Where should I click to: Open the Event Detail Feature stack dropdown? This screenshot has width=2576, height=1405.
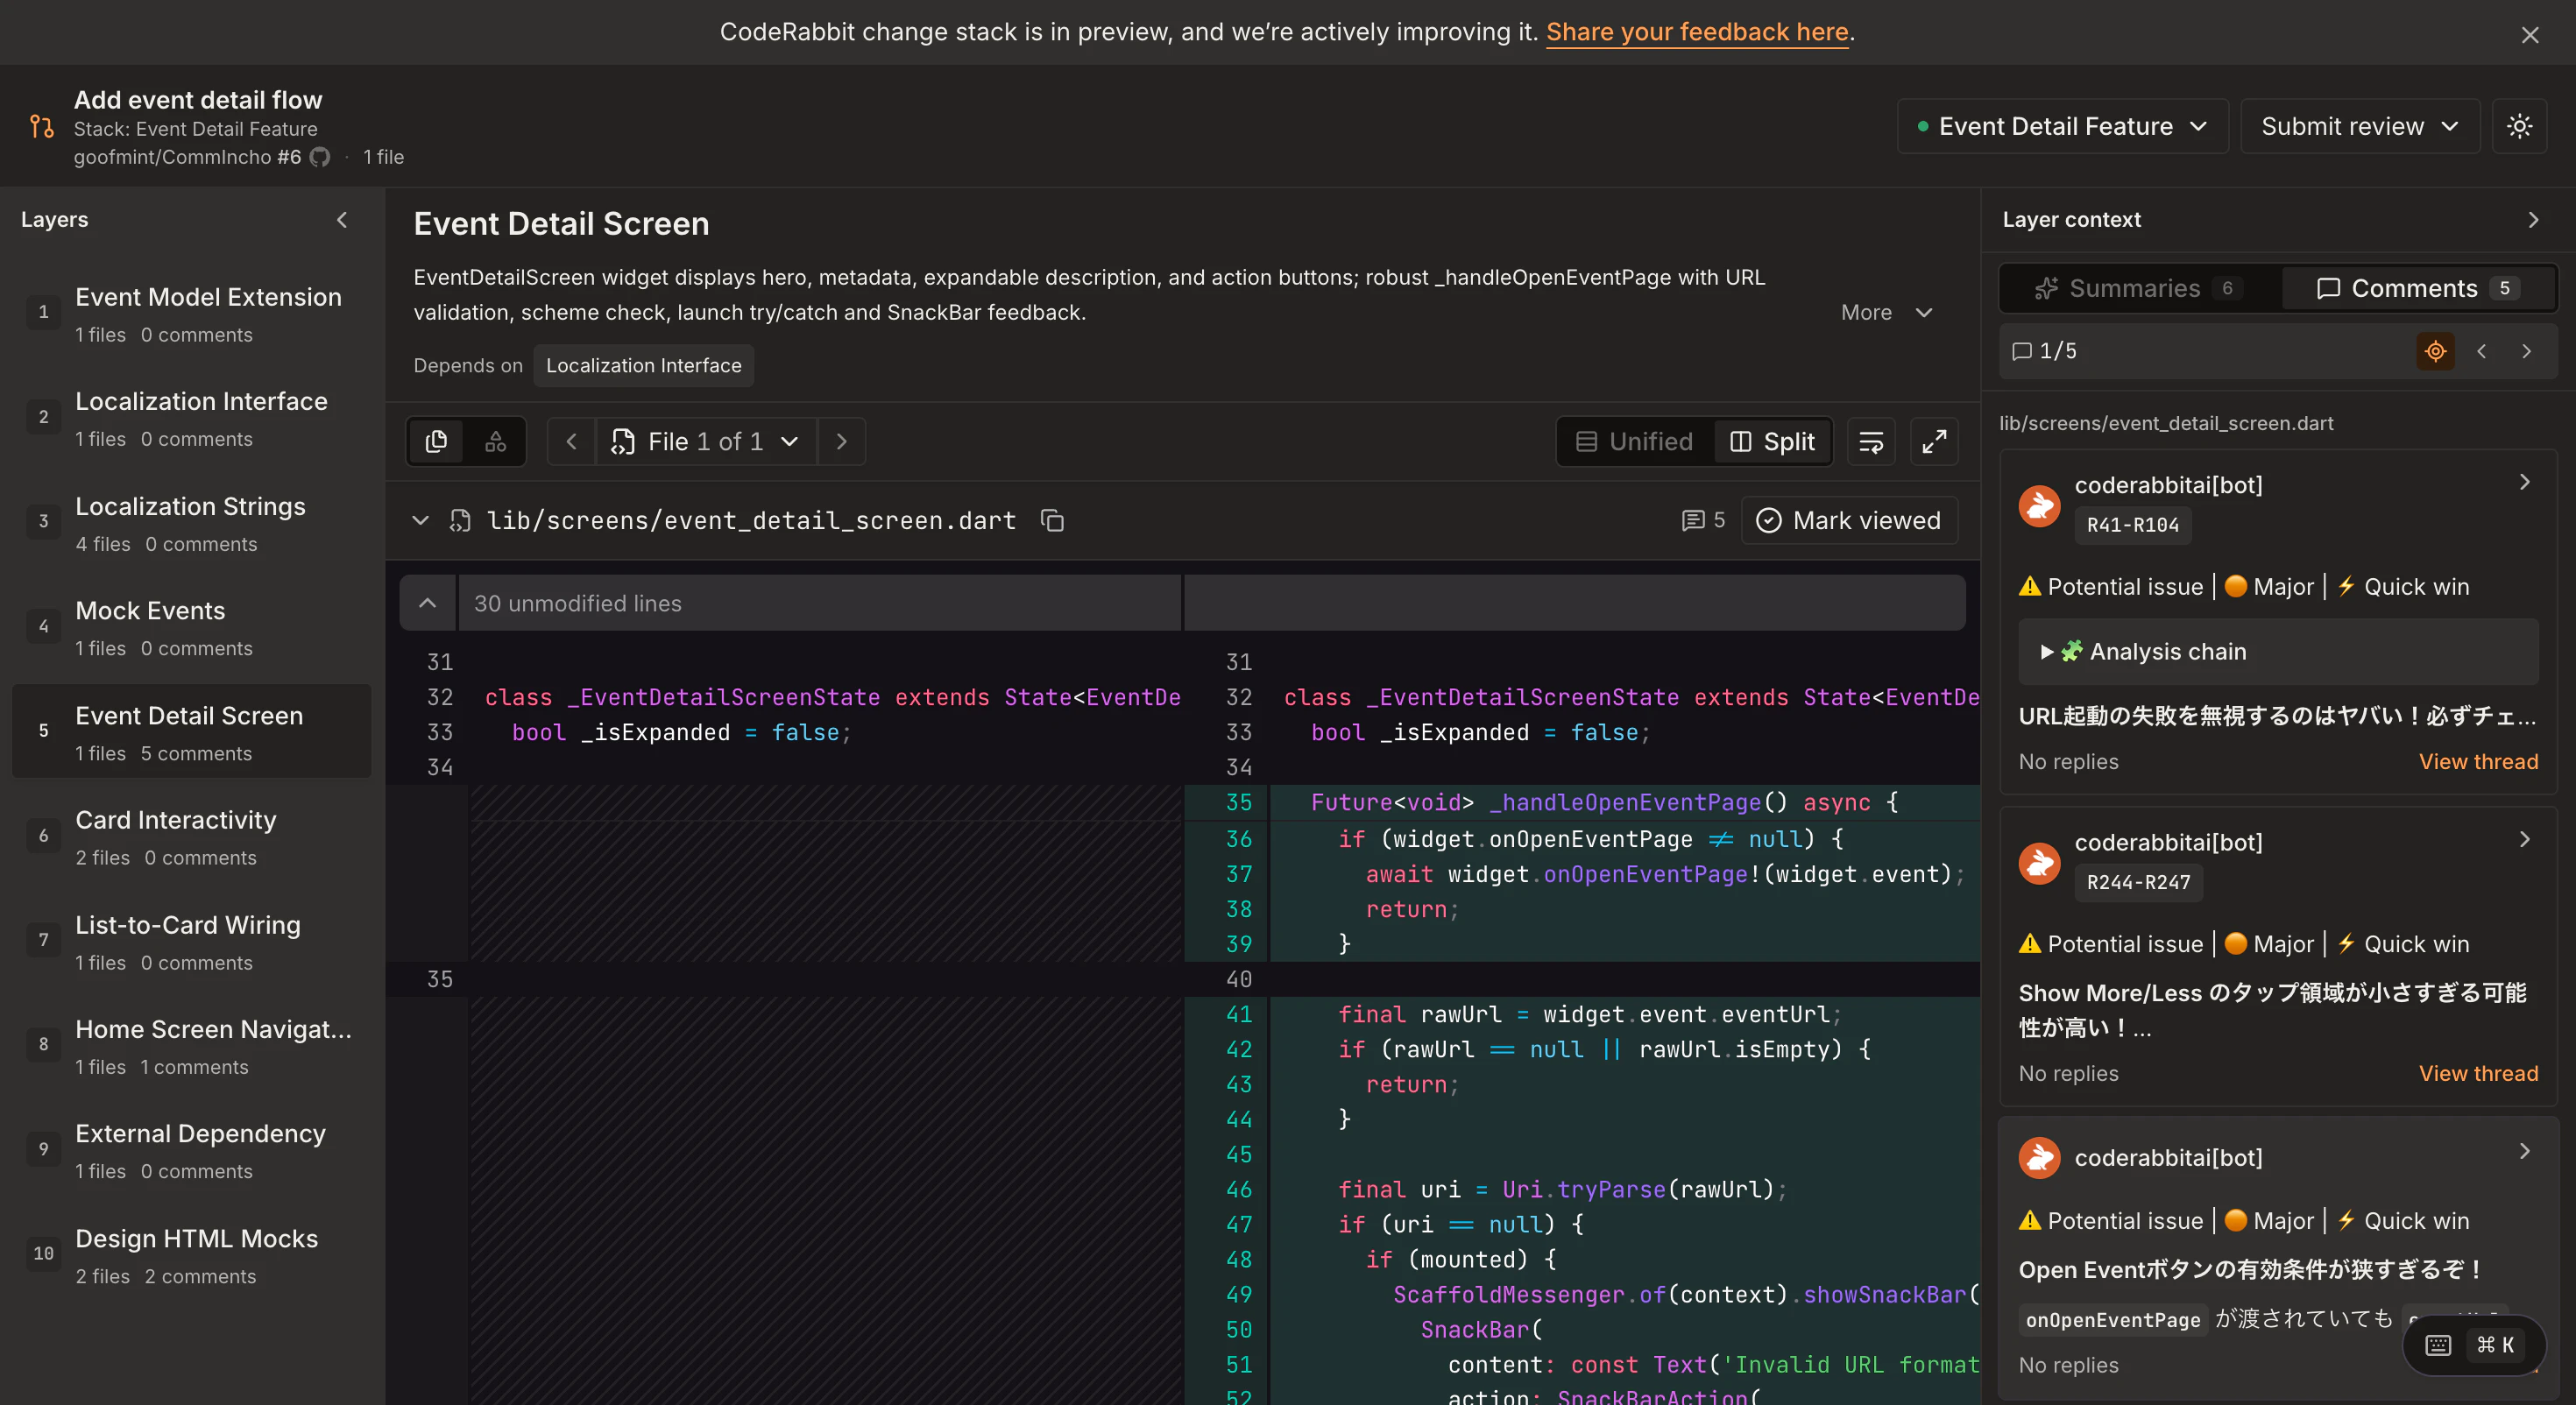(2062, 126)
